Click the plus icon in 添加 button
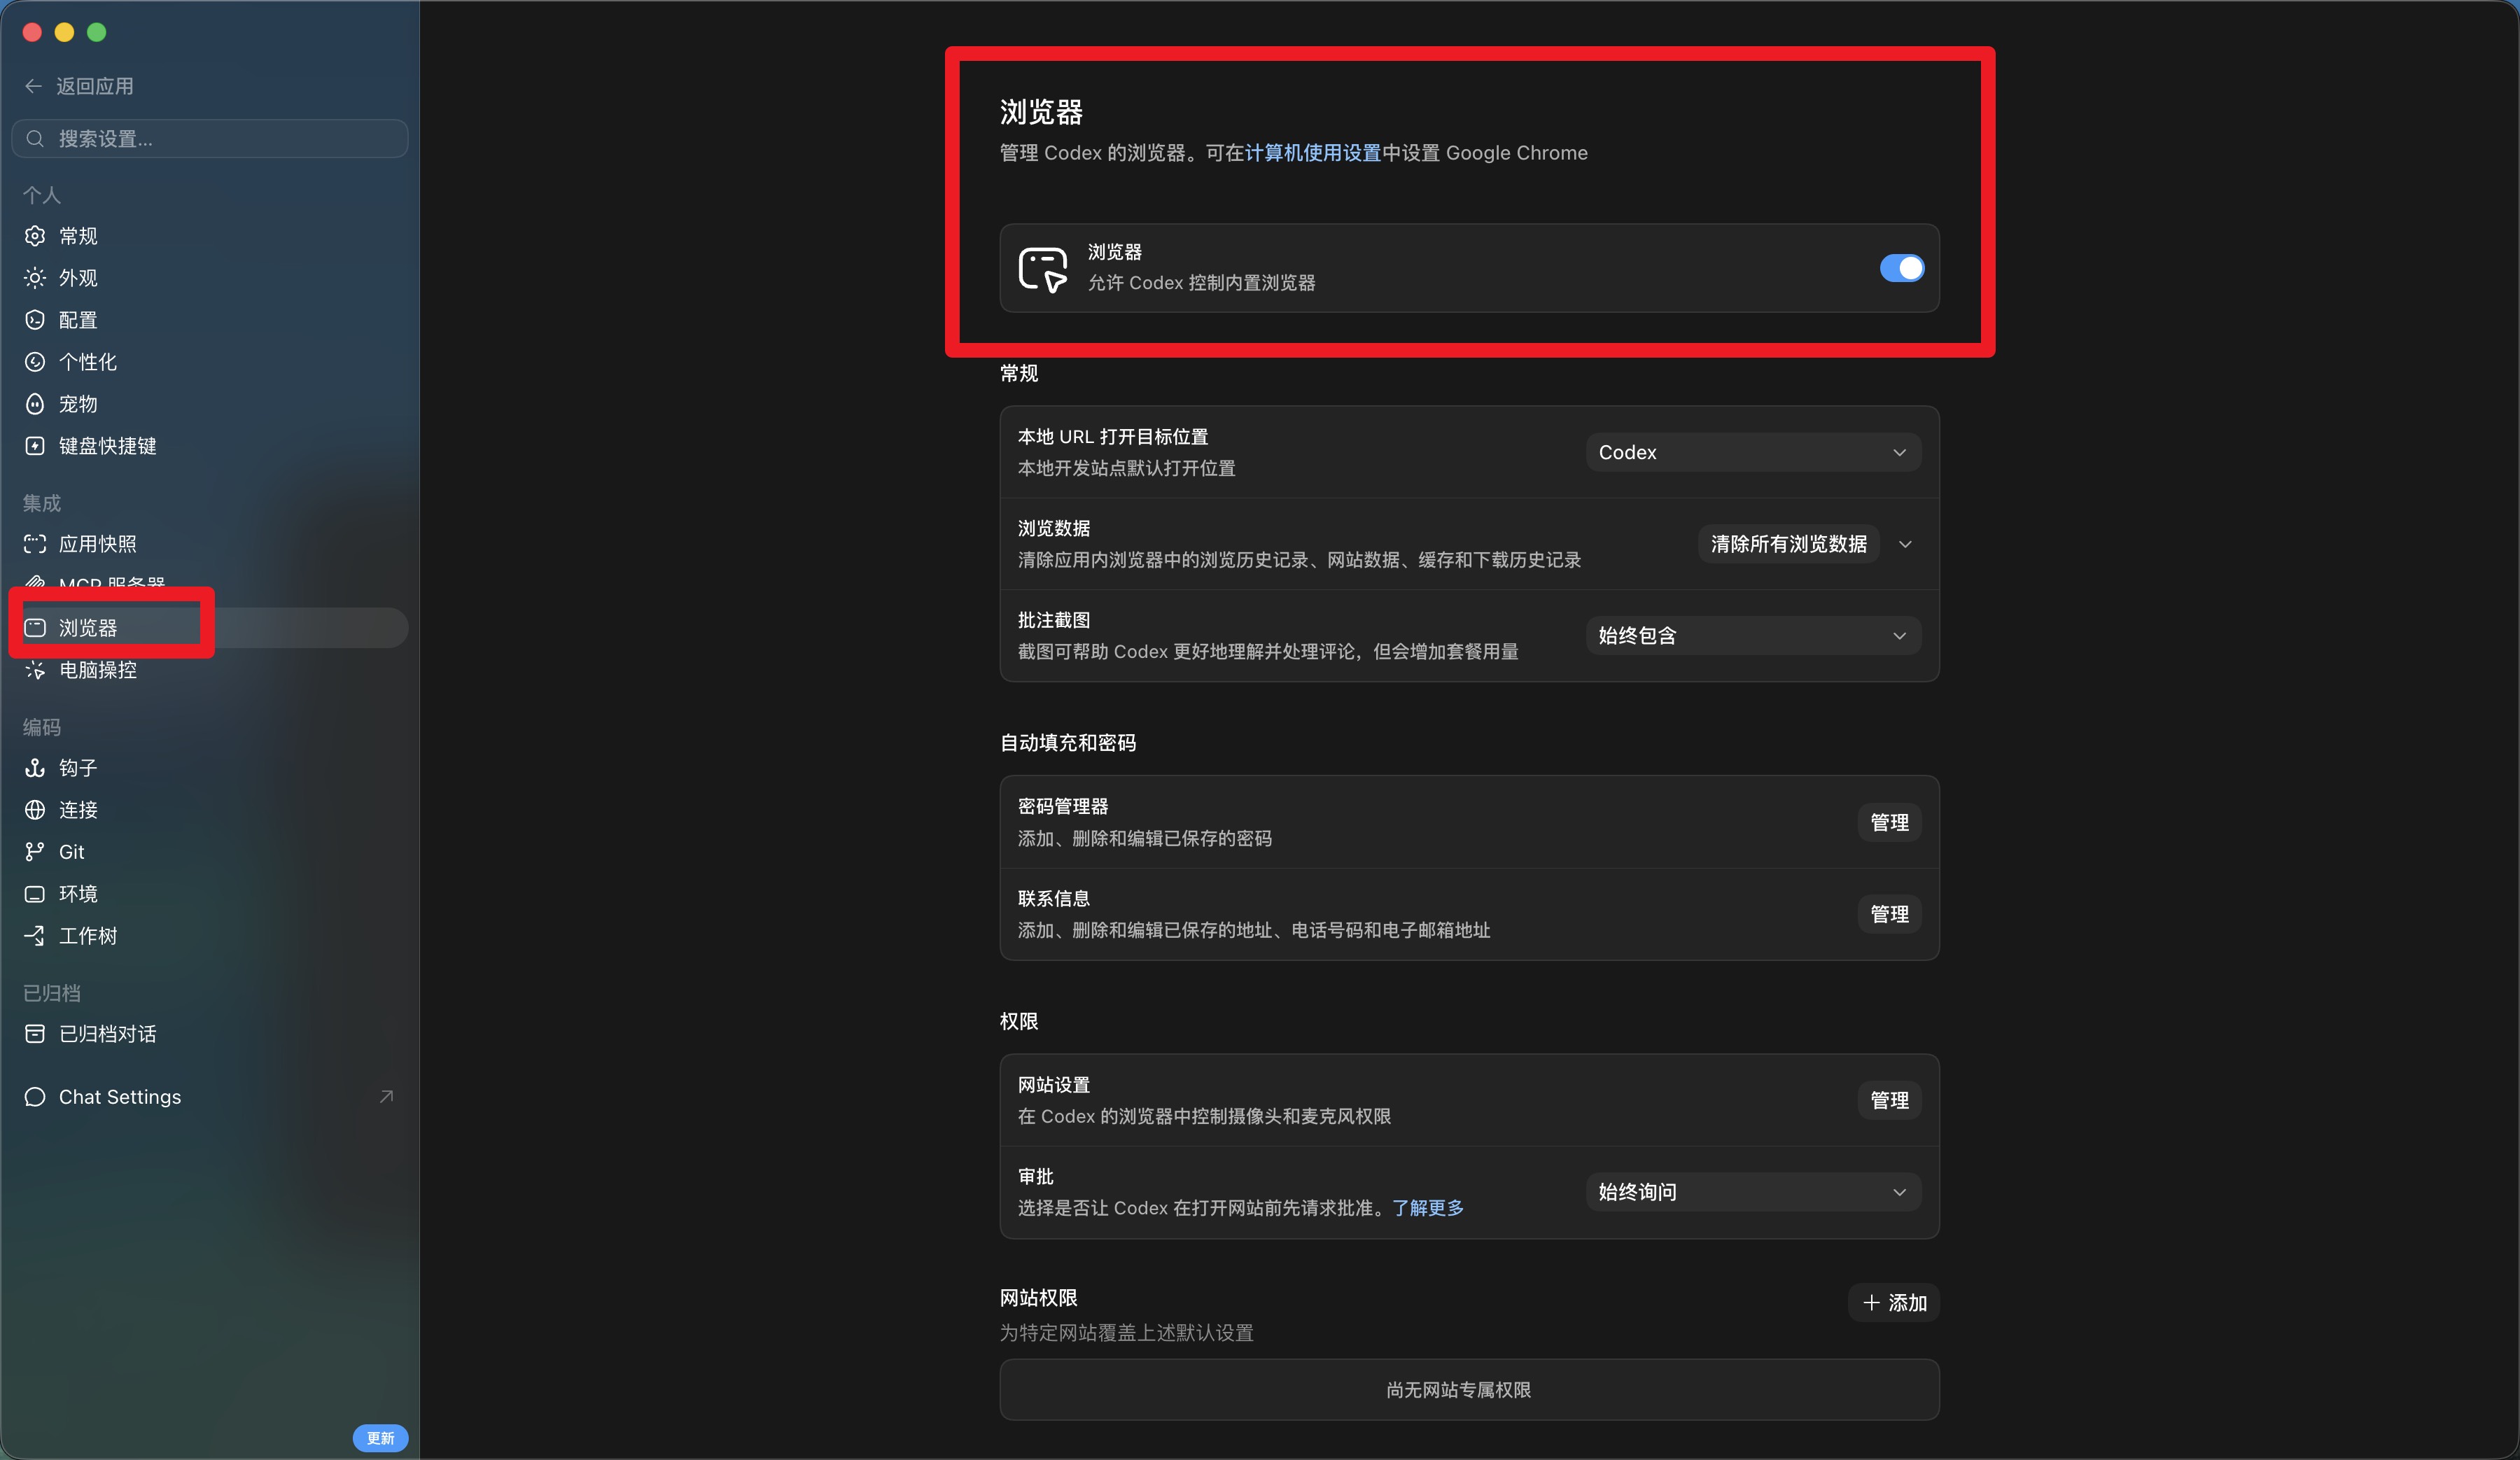This screenshot has width=2520, height=1460. pyautogui.click(x=1871, y=1303)
